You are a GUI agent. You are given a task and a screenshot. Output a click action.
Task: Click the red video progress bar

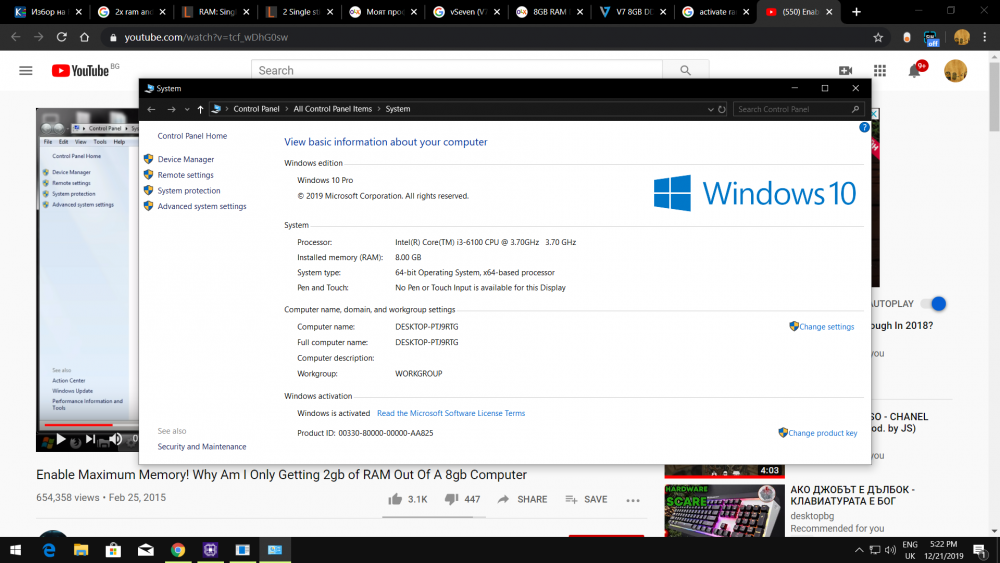click(78, 425)
